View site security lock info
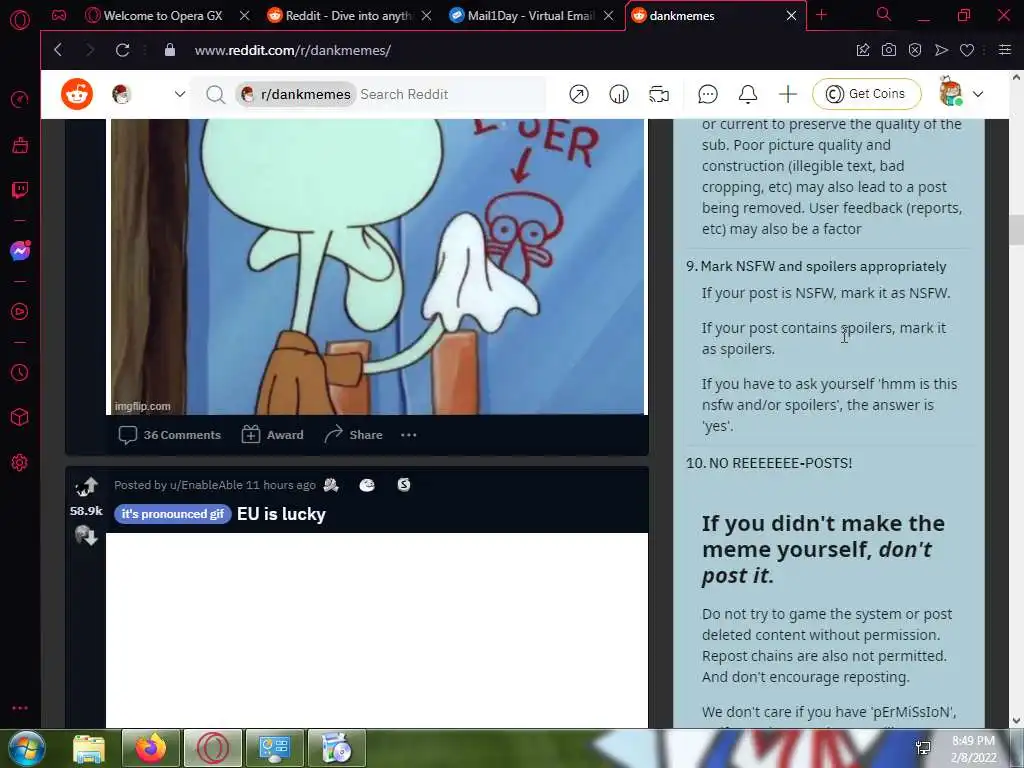 point(170,50)
